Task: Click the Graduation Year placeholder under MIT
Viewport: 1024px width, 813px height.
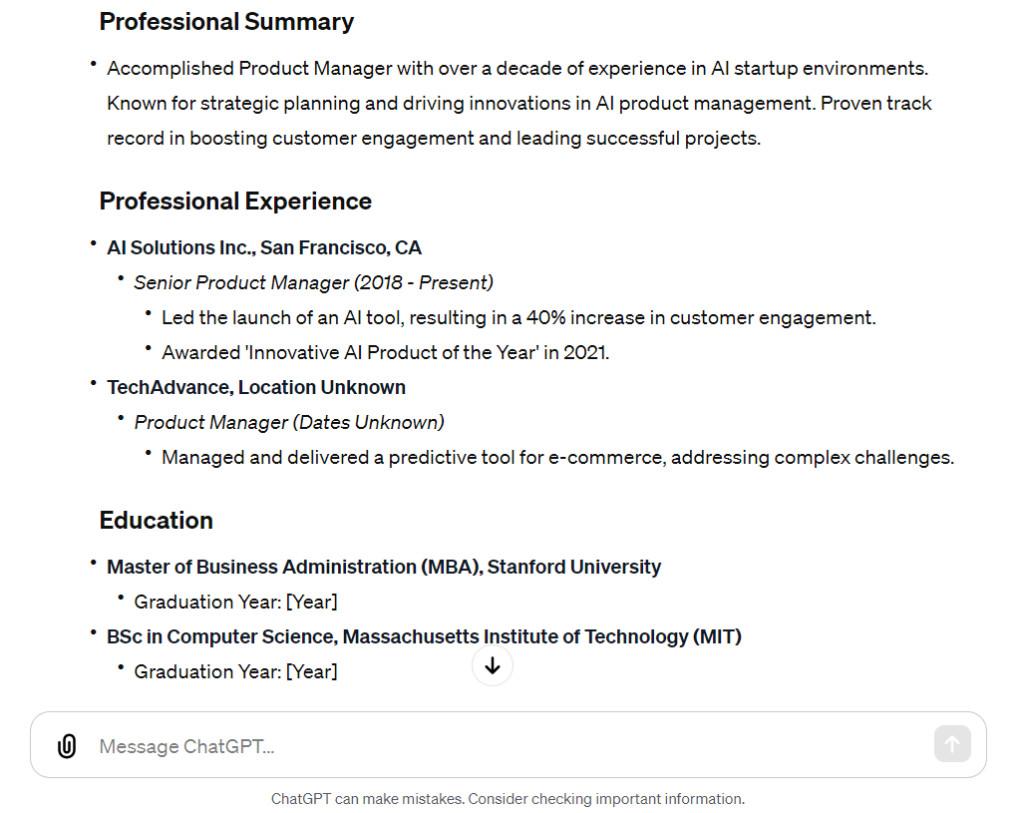Action: (x=236, y=672)
